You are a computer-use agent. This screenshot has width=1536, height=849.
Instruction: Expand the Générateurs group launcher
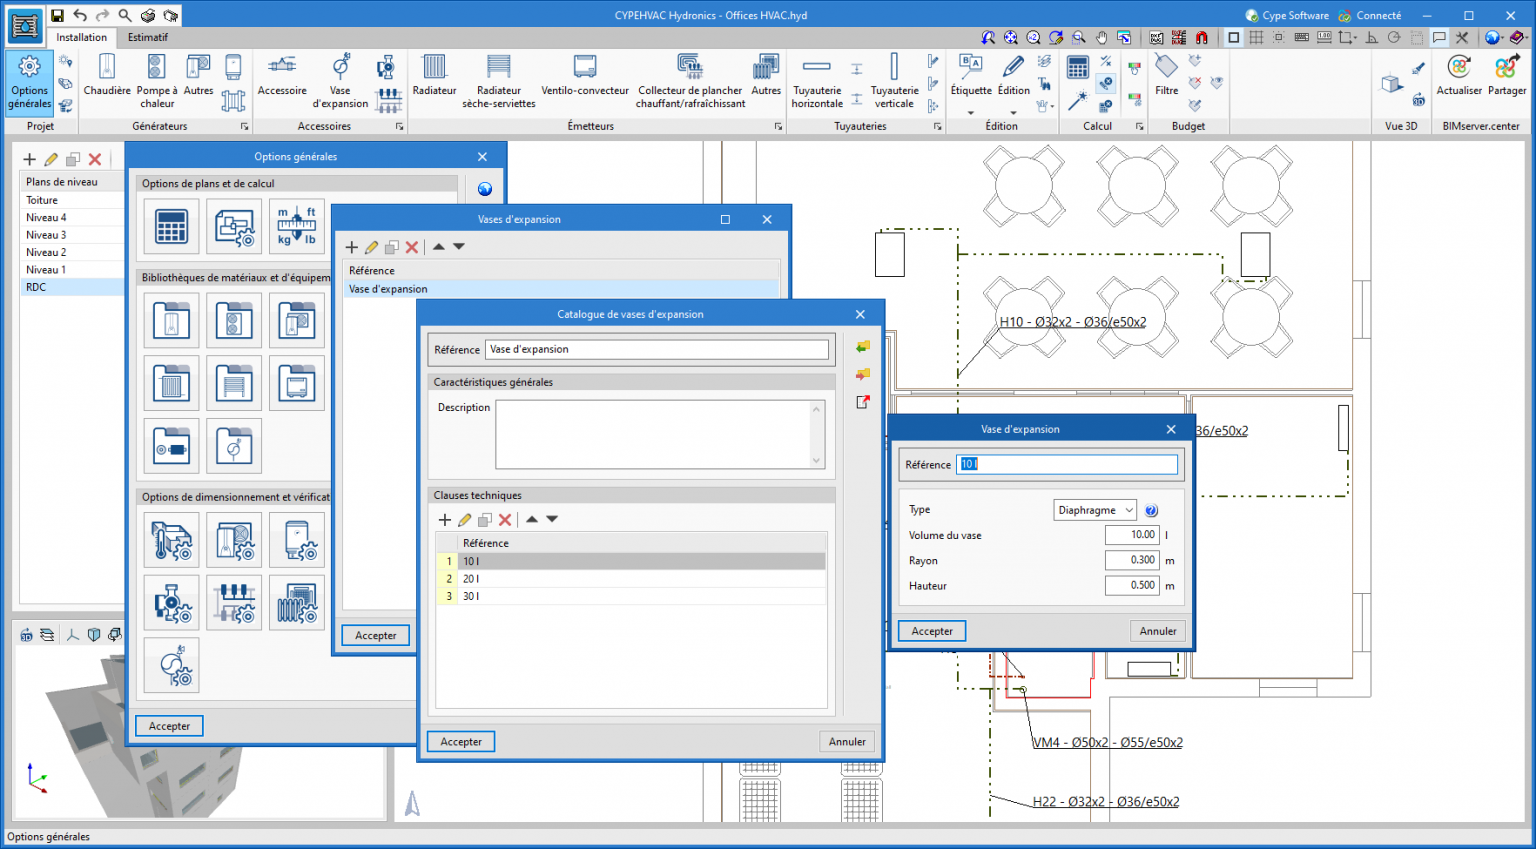[244, 127]
